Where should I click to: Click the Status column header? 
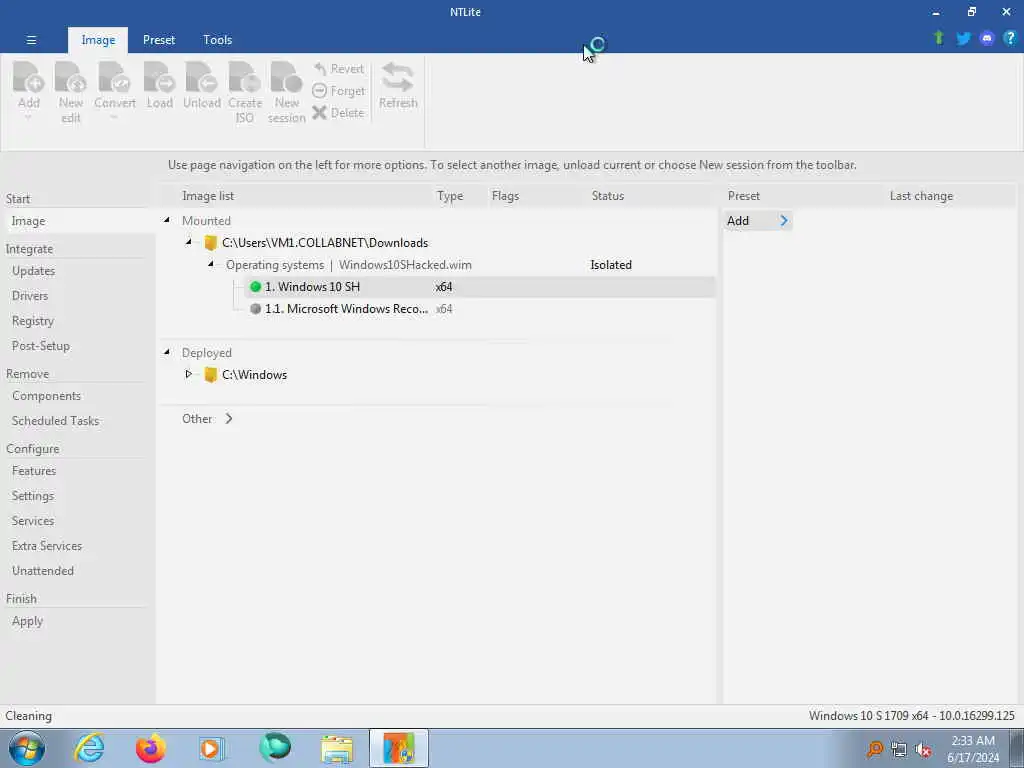607,196
